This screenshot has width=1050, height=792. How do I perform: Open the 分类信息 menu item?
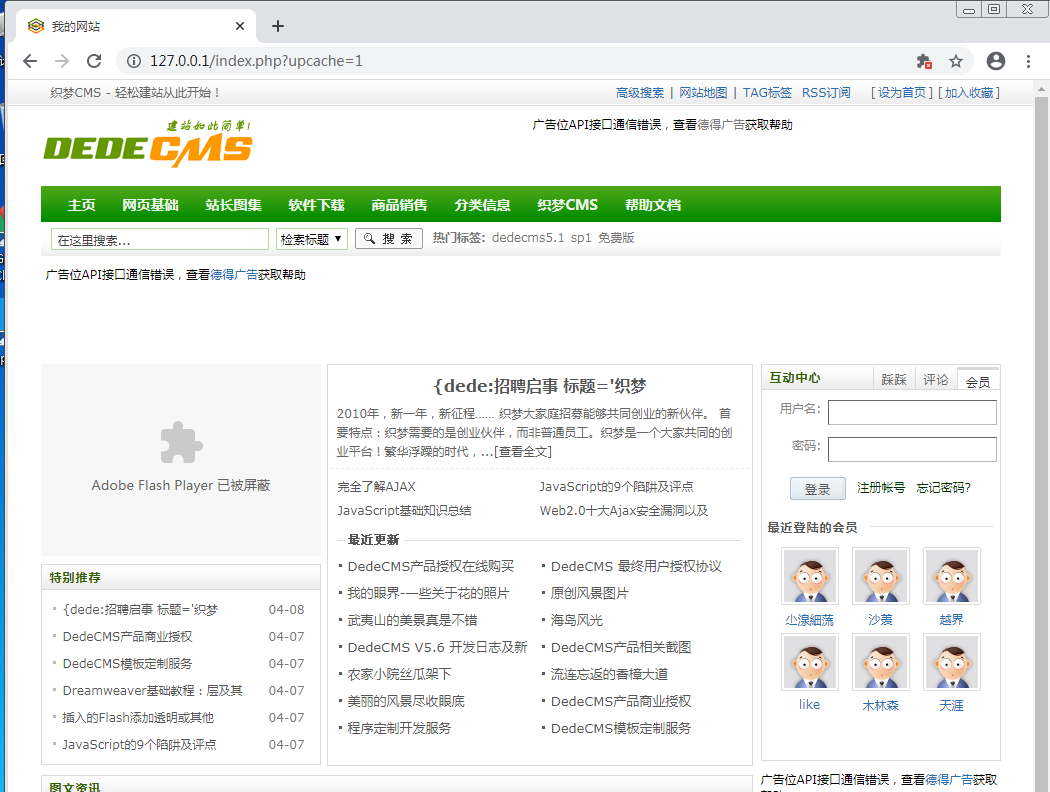coord(483,204)
